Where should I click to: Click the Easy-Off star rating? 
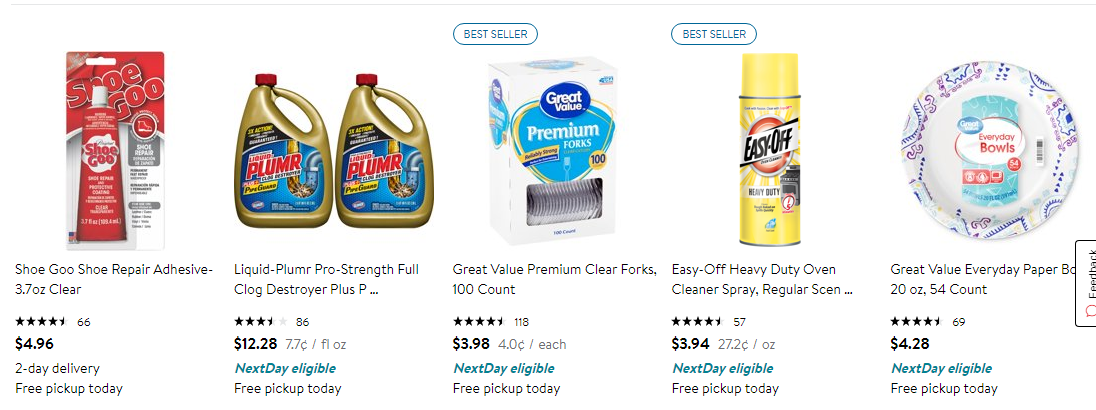tap(697, 322)
